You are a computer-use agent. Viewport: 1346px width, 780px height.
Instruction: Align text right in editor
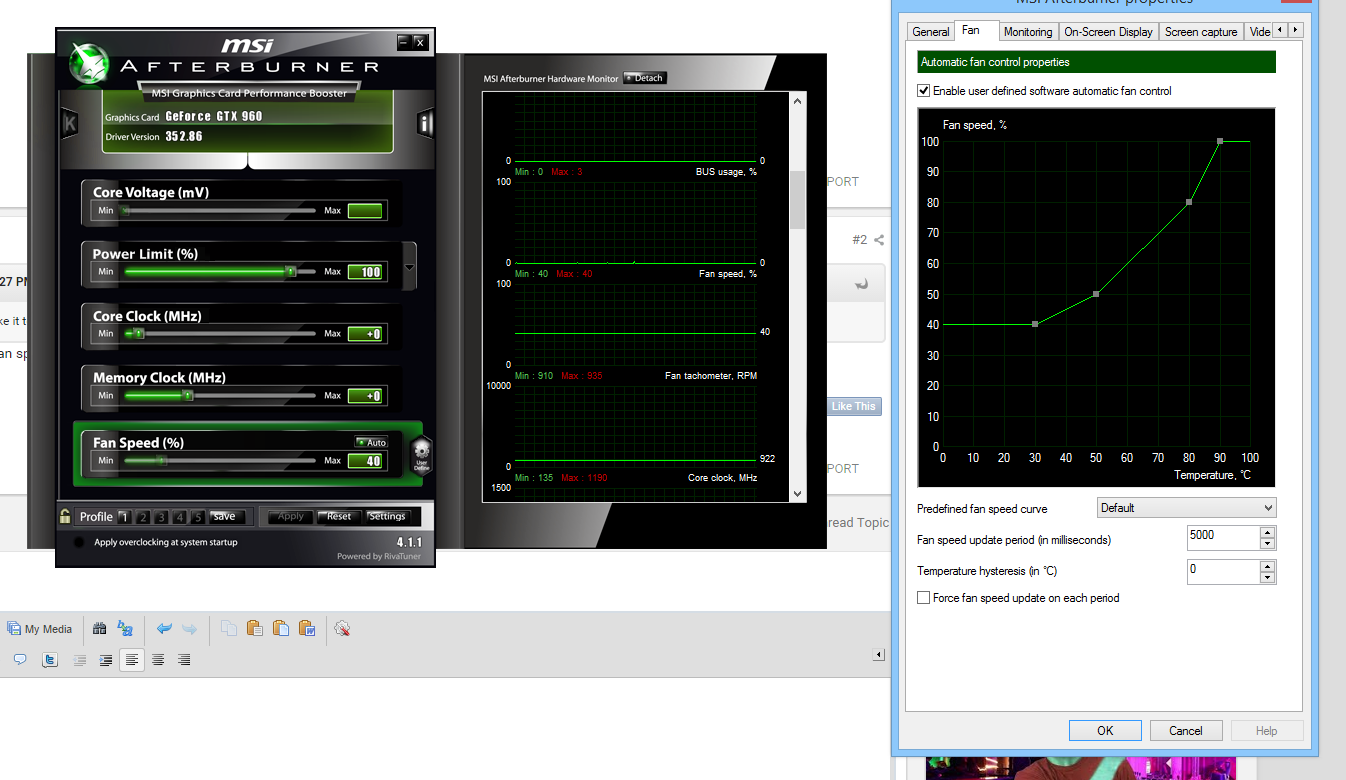[x=184, y=660]
